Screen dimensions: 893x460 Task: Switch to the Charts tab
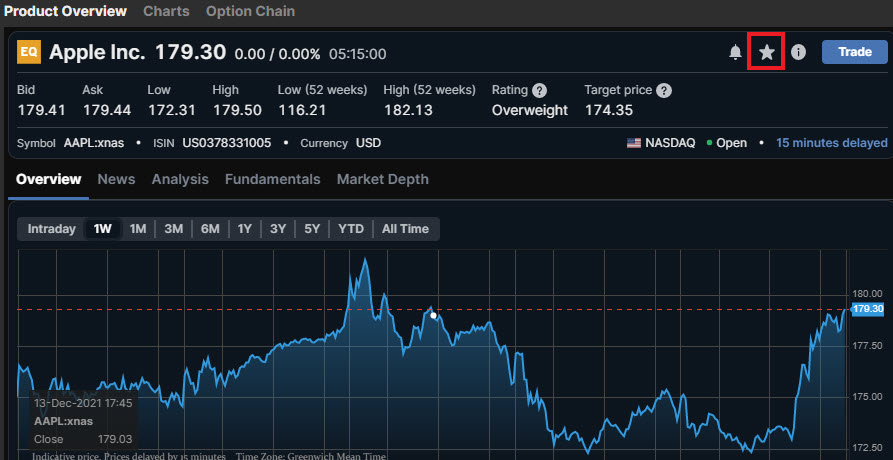click(x=166, y=12)
